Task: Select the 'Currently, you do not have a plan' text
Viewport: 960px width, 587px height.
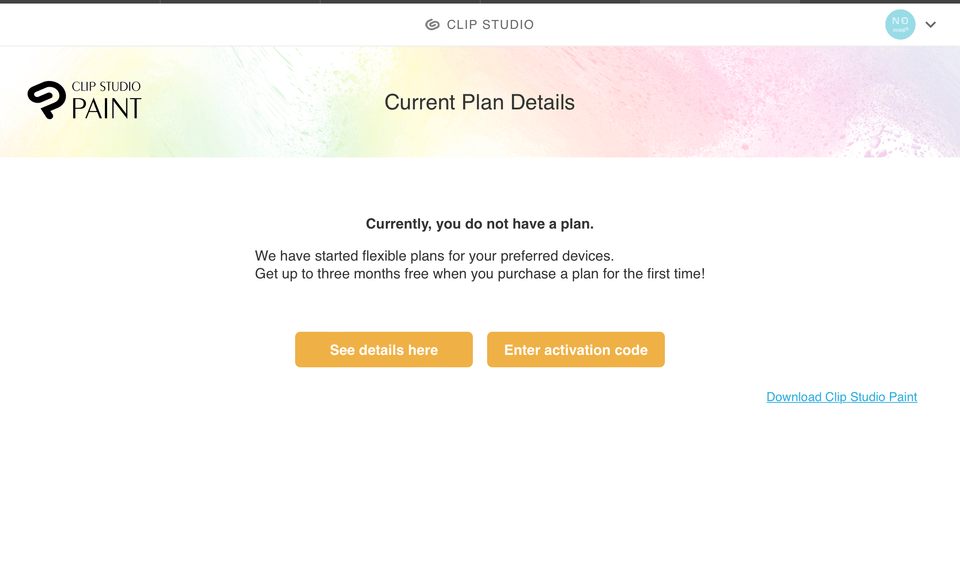Action: [x=479, y=223]
